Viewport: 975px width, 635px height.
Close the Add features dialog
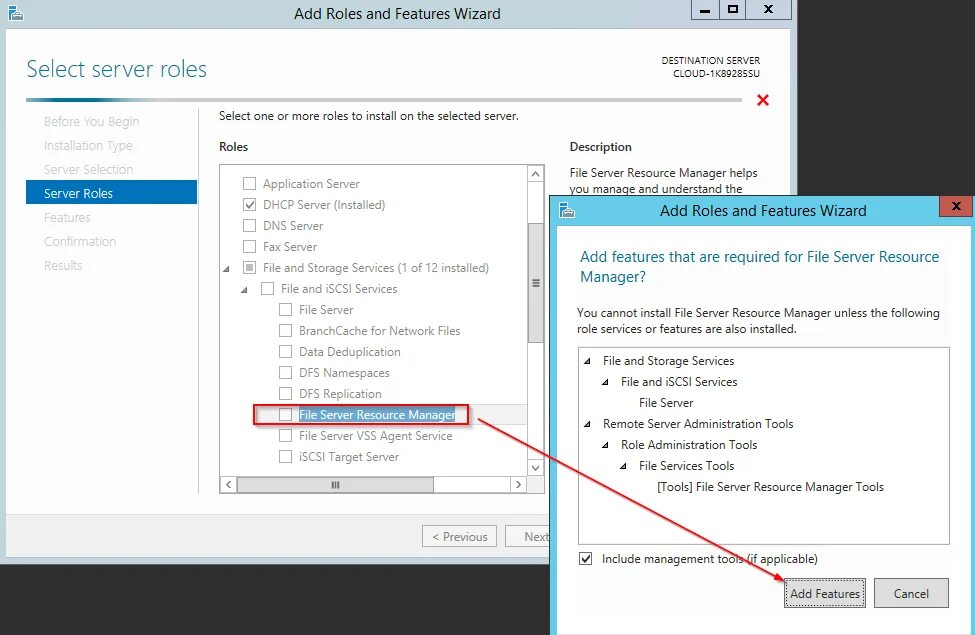[956, 206]
